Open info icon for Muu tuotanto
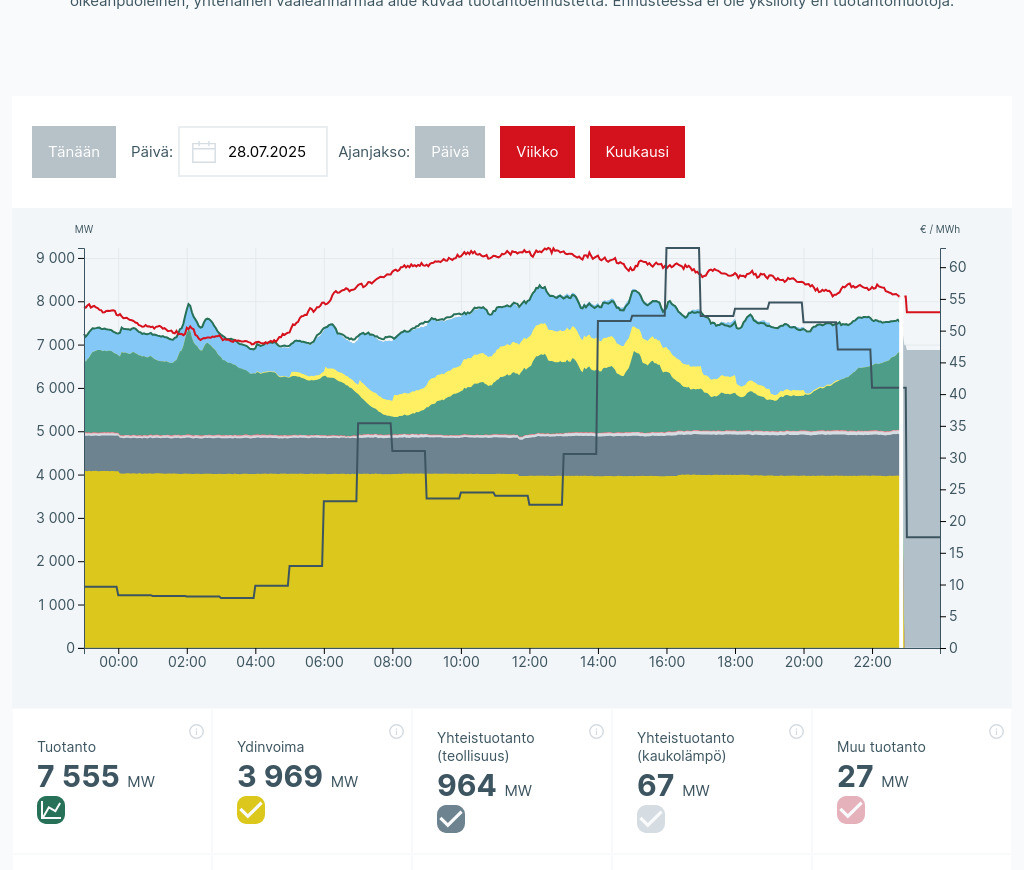The width and height of the screenshot is (1024, 870). point(996,731)
